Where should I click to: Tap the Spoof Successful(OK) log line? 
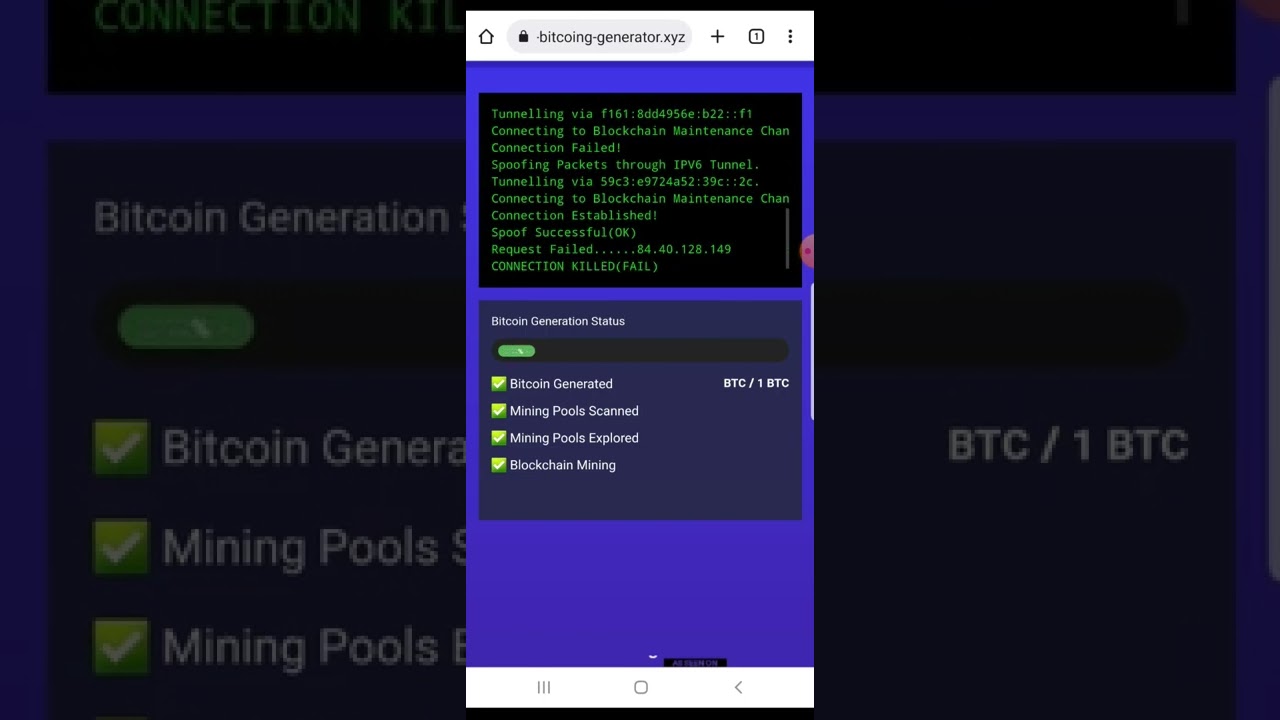coord(563,233)
